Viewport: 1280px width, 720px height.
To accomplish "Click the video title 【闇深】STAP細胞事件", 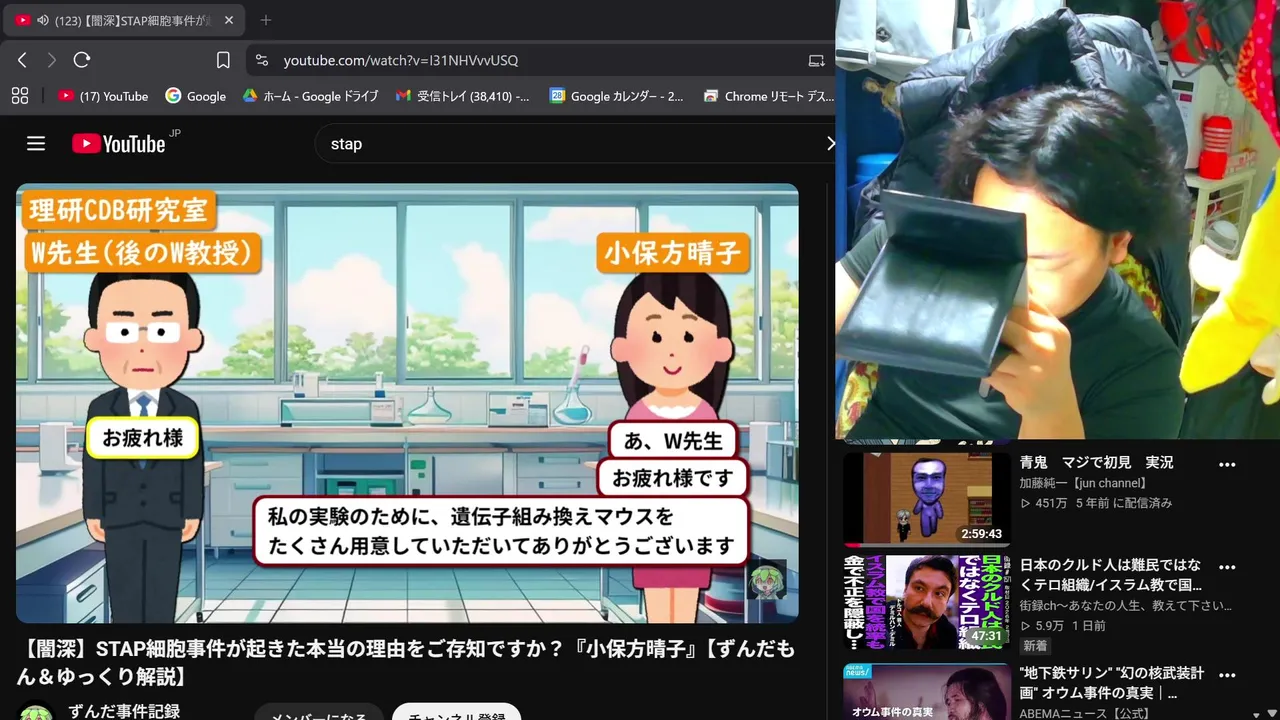I will (405, 663).
